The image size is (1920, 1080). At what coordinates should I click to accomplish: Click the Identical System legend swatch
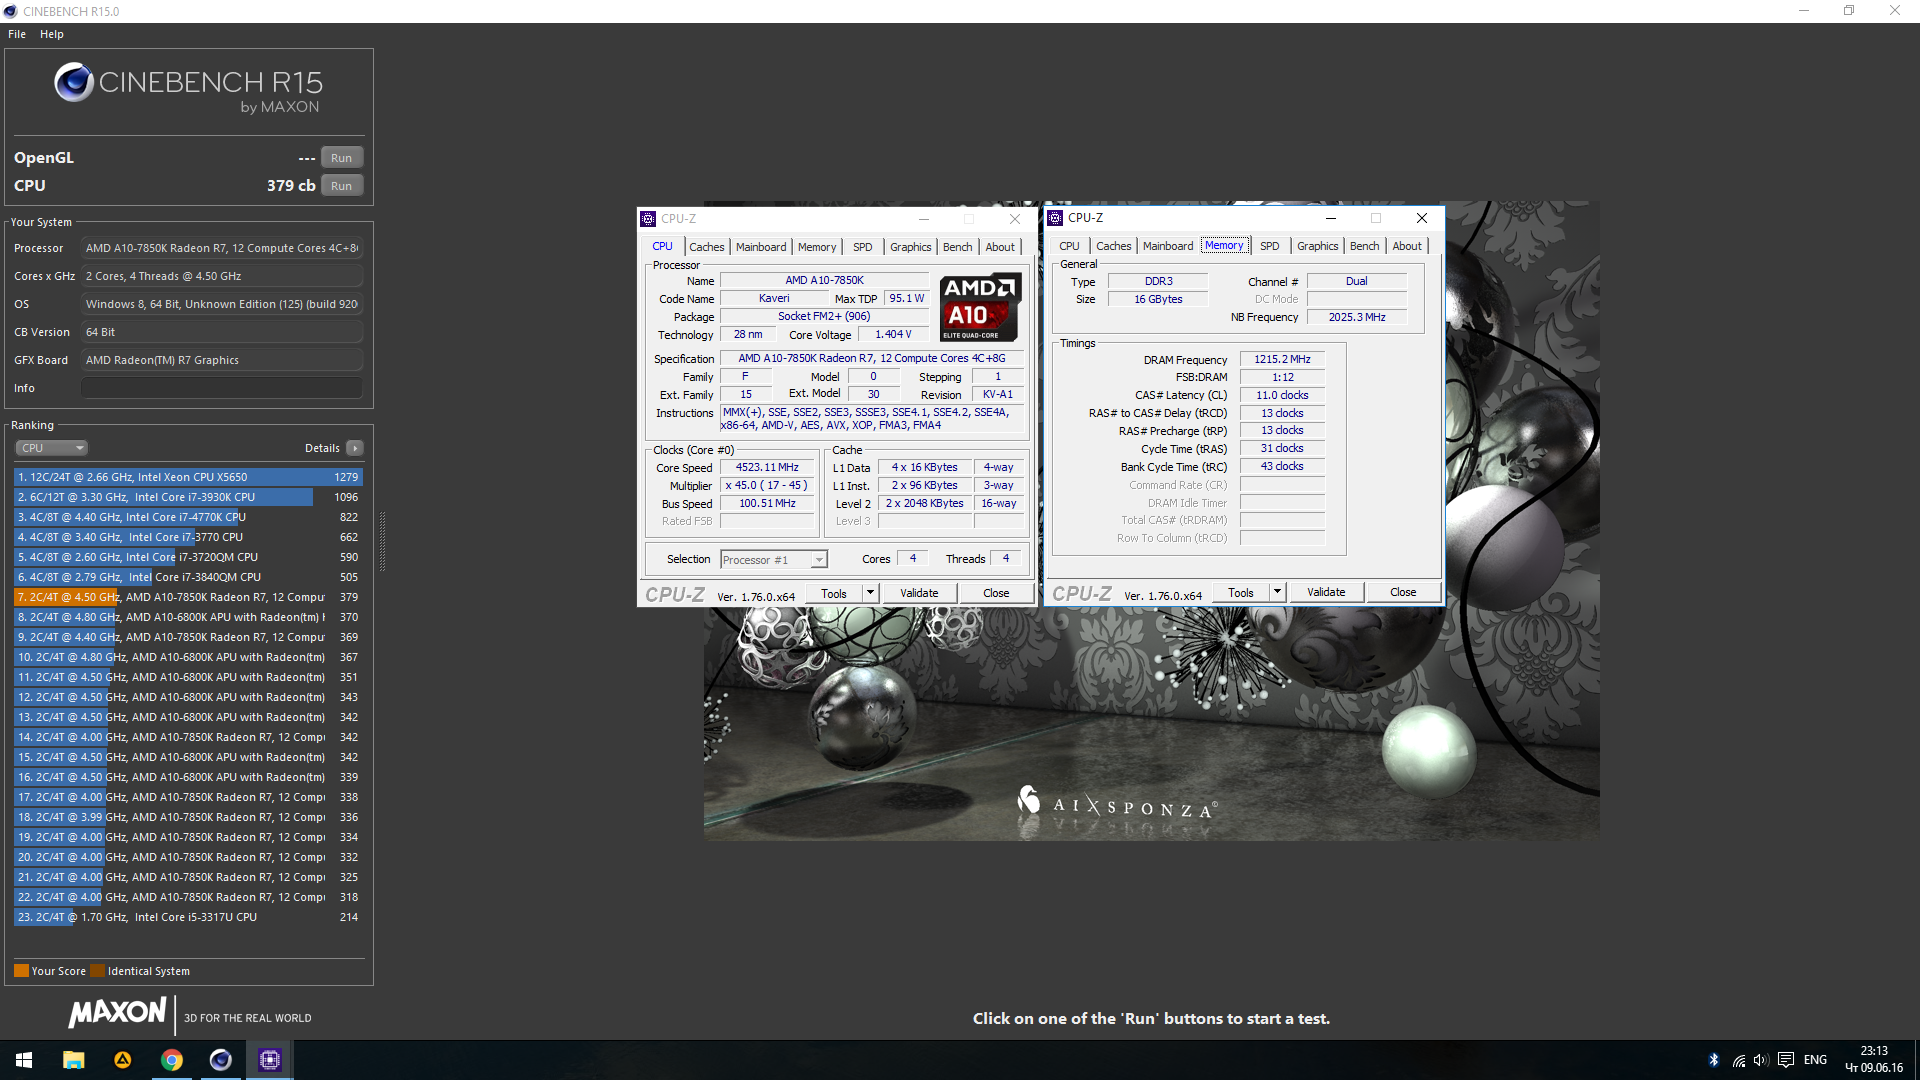tap(97, 971)
